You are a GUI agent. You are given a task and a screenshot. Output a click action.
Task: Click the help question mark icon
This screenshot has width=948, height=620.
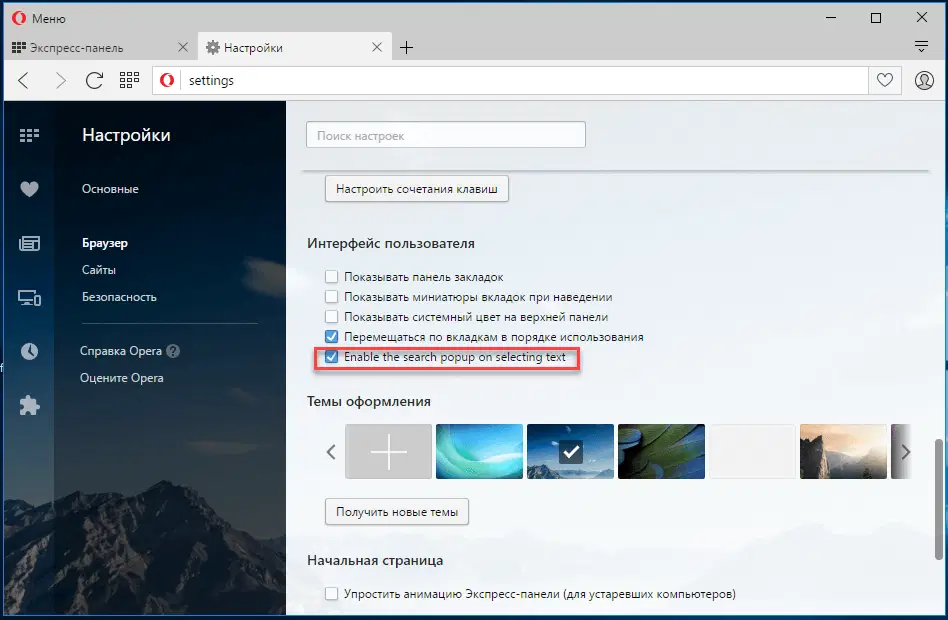(173, 351)
